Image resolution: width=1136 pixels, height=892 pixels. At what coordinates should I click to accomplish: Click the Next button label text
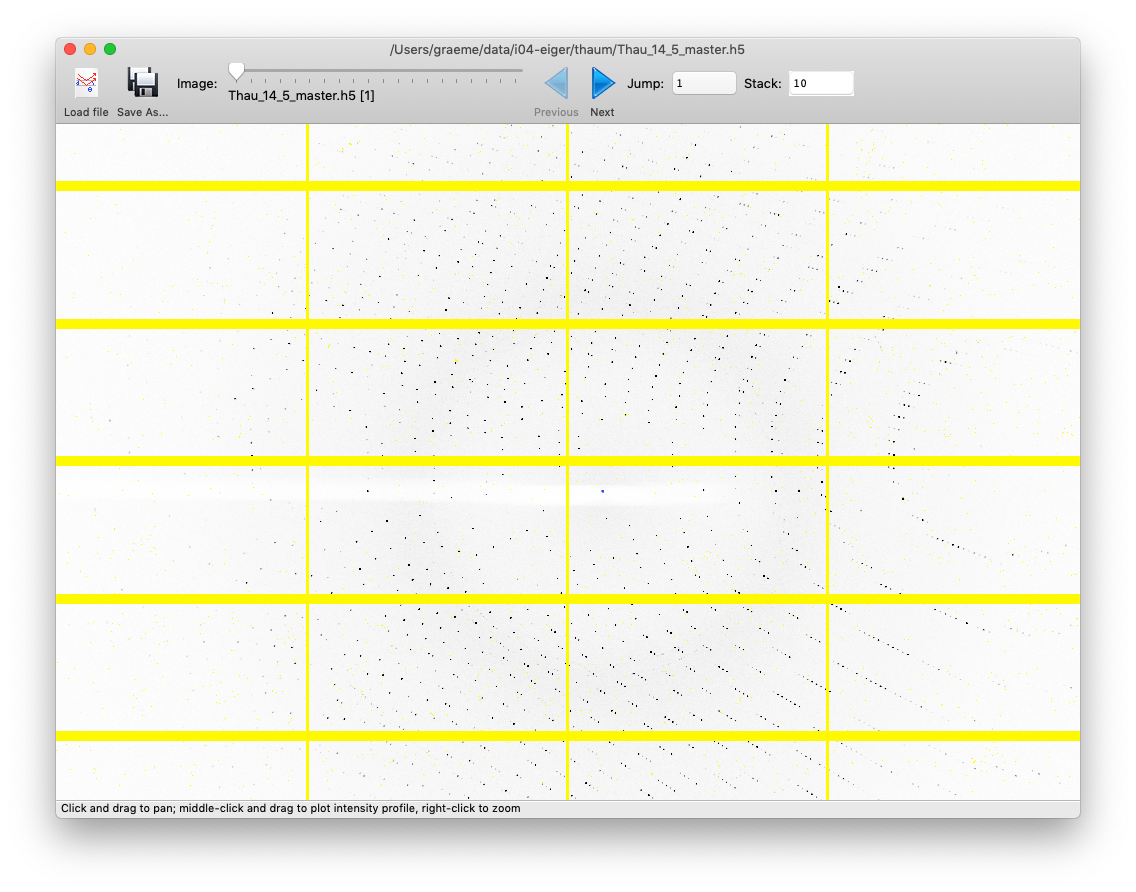point(602,112)
